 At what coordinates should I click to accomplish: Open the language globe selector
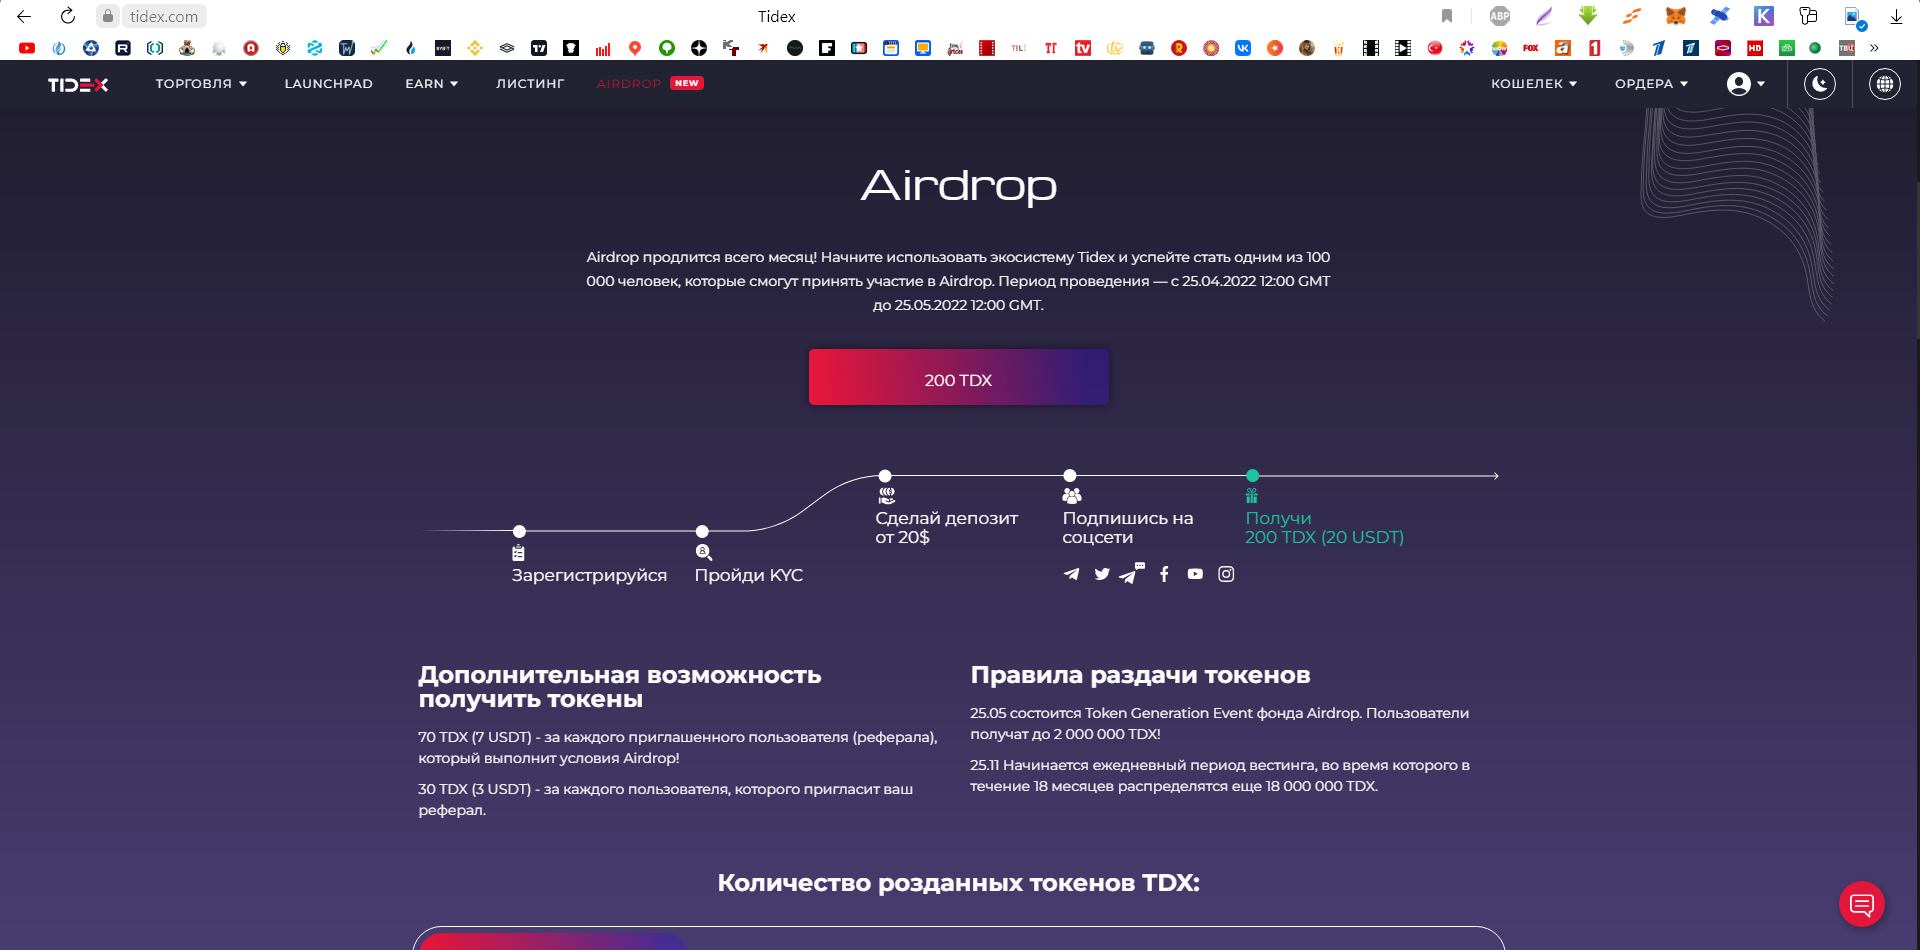(1885, 84)
